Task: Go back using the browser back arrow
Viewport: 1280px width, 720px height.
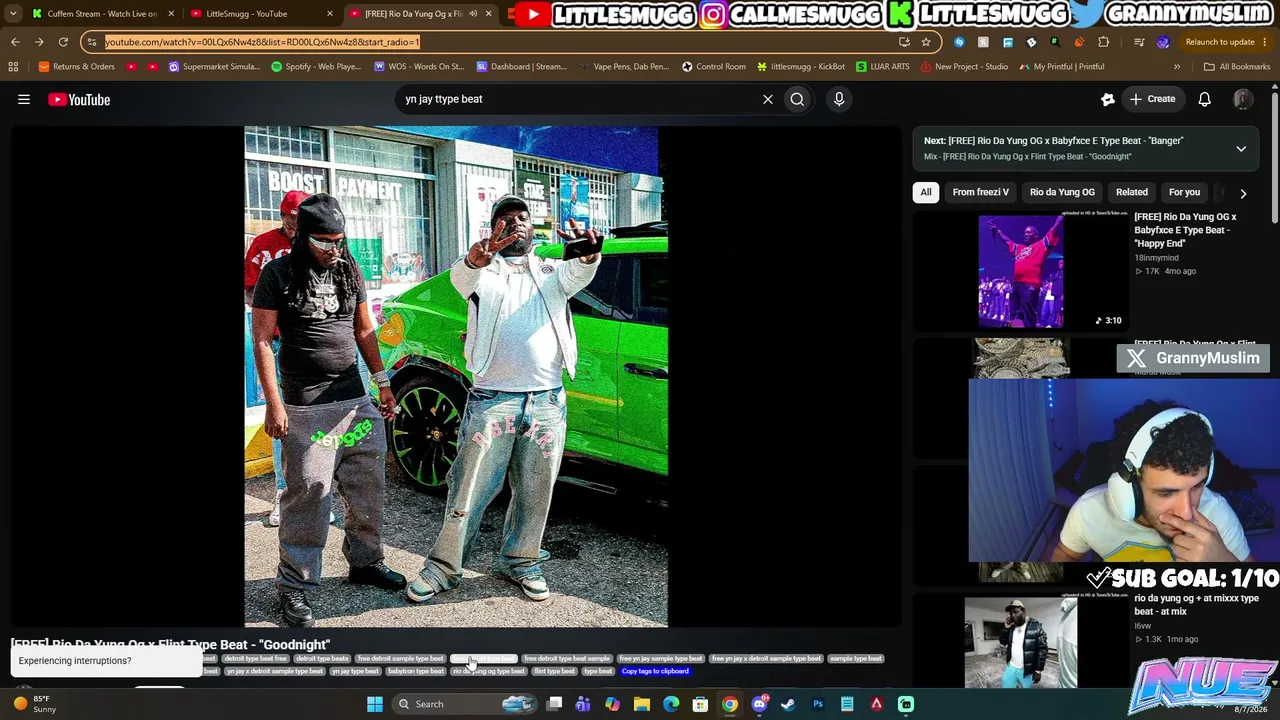Action: (15, 42)
